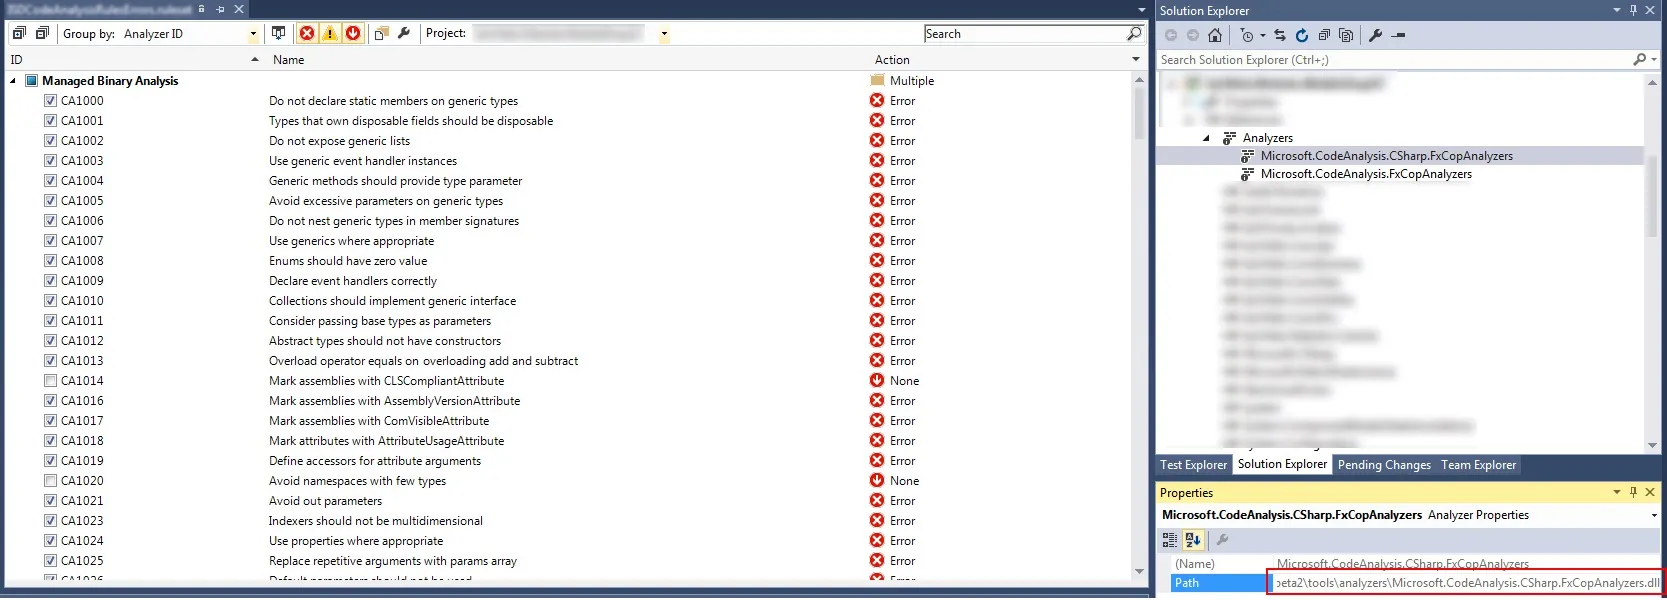Click the Forward arrow in Solution Explorer toolbar
The image size is (1667, 600).
point(1193,35)
